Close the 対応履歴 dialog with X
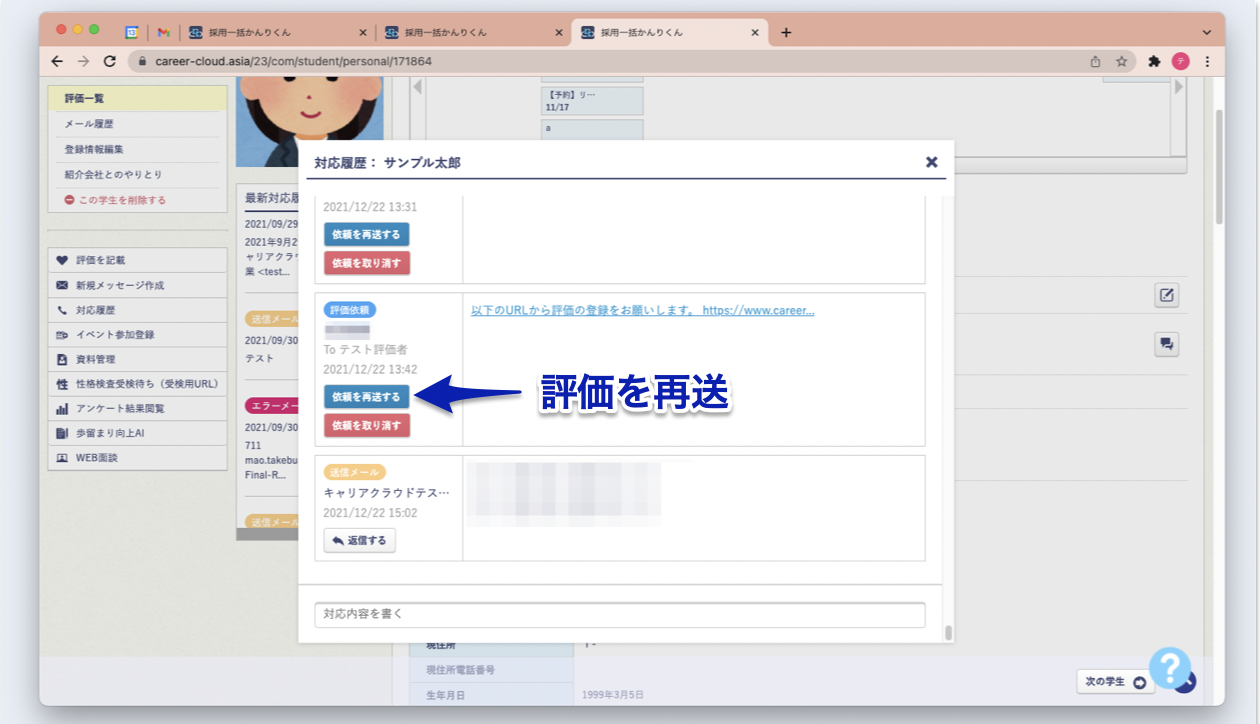The image size is (1260, 724). [931, 162]
